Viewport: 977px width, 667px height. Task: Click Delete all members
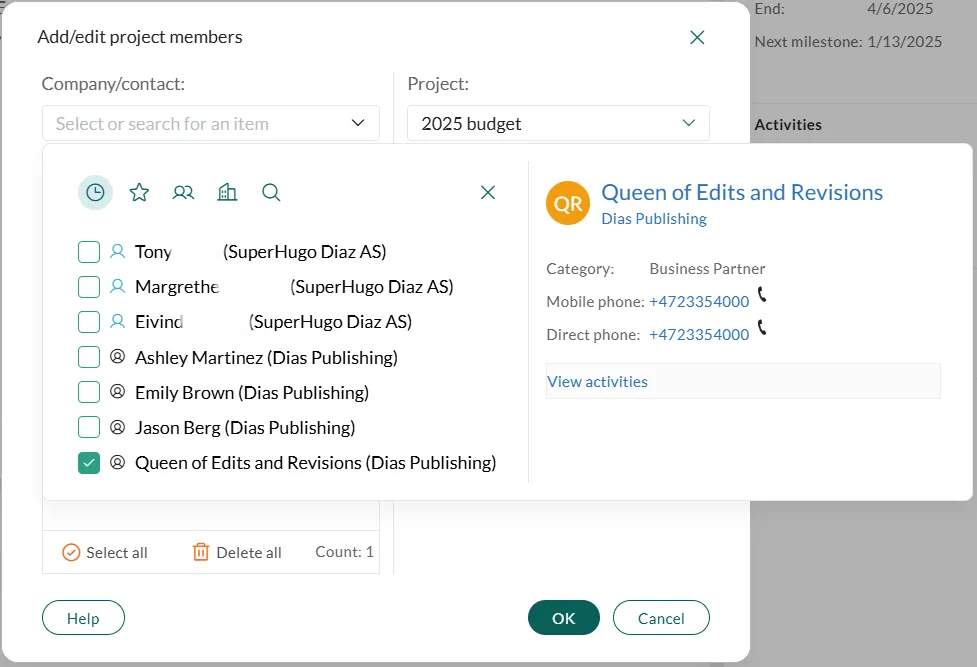[237, 552]
